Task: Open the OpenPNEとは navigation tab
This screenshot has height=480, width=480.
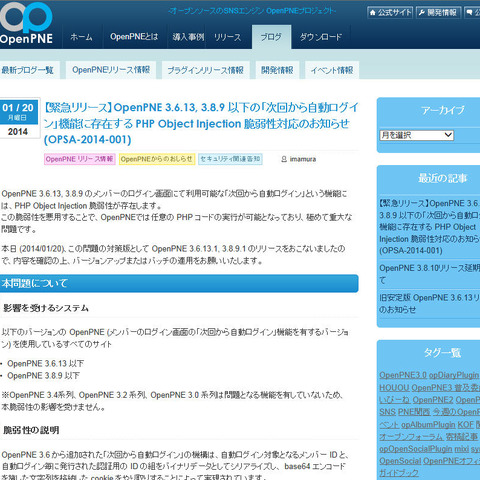Action: pos(134,37)
